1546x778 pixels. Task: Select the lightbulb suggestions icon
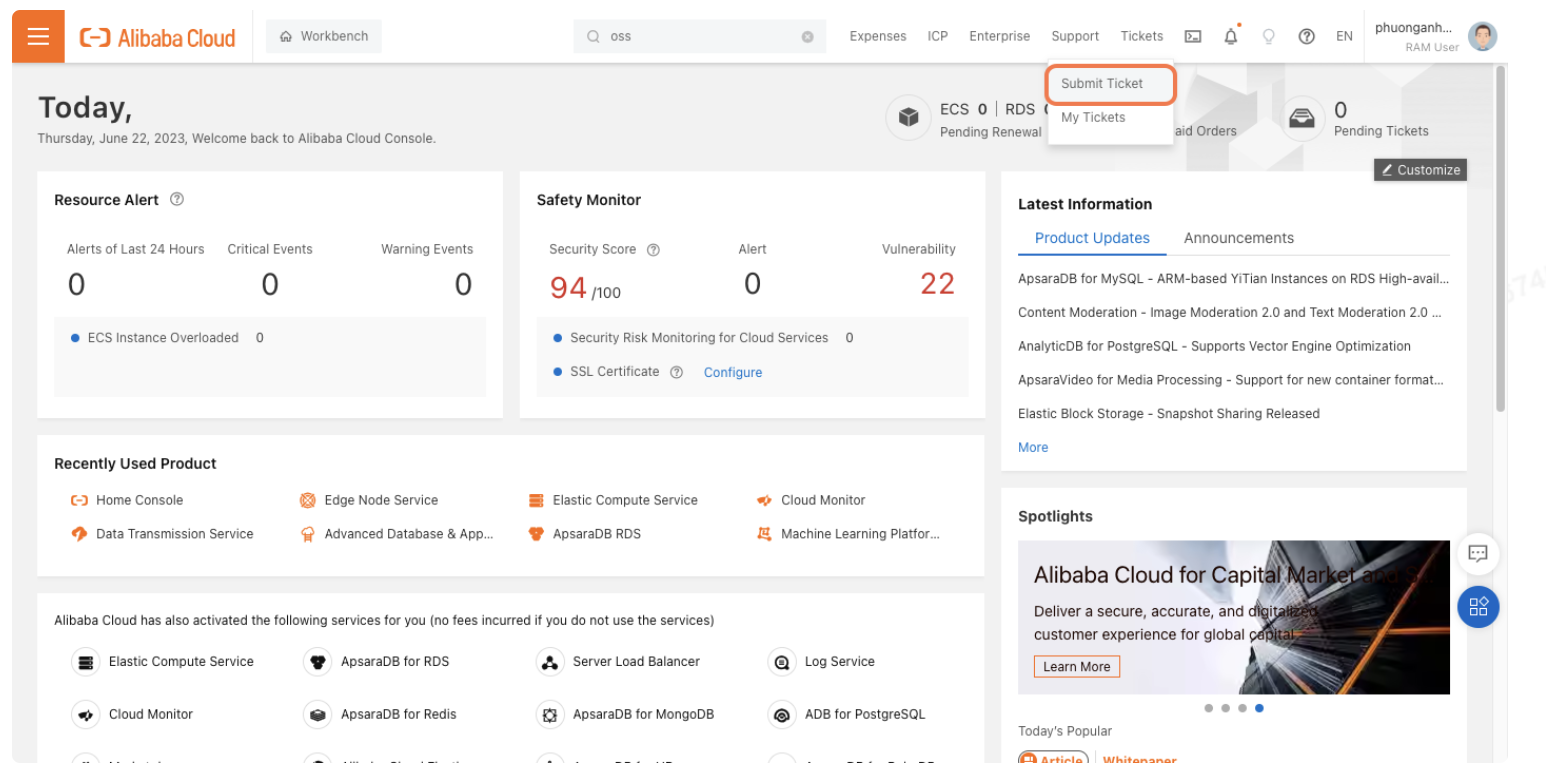pos(1269,36)
